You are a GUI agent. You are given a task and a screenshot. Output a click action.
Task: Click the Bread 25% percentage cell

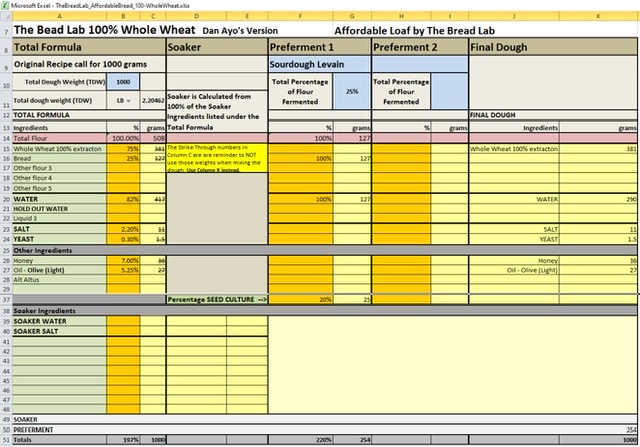coord(123,158)
